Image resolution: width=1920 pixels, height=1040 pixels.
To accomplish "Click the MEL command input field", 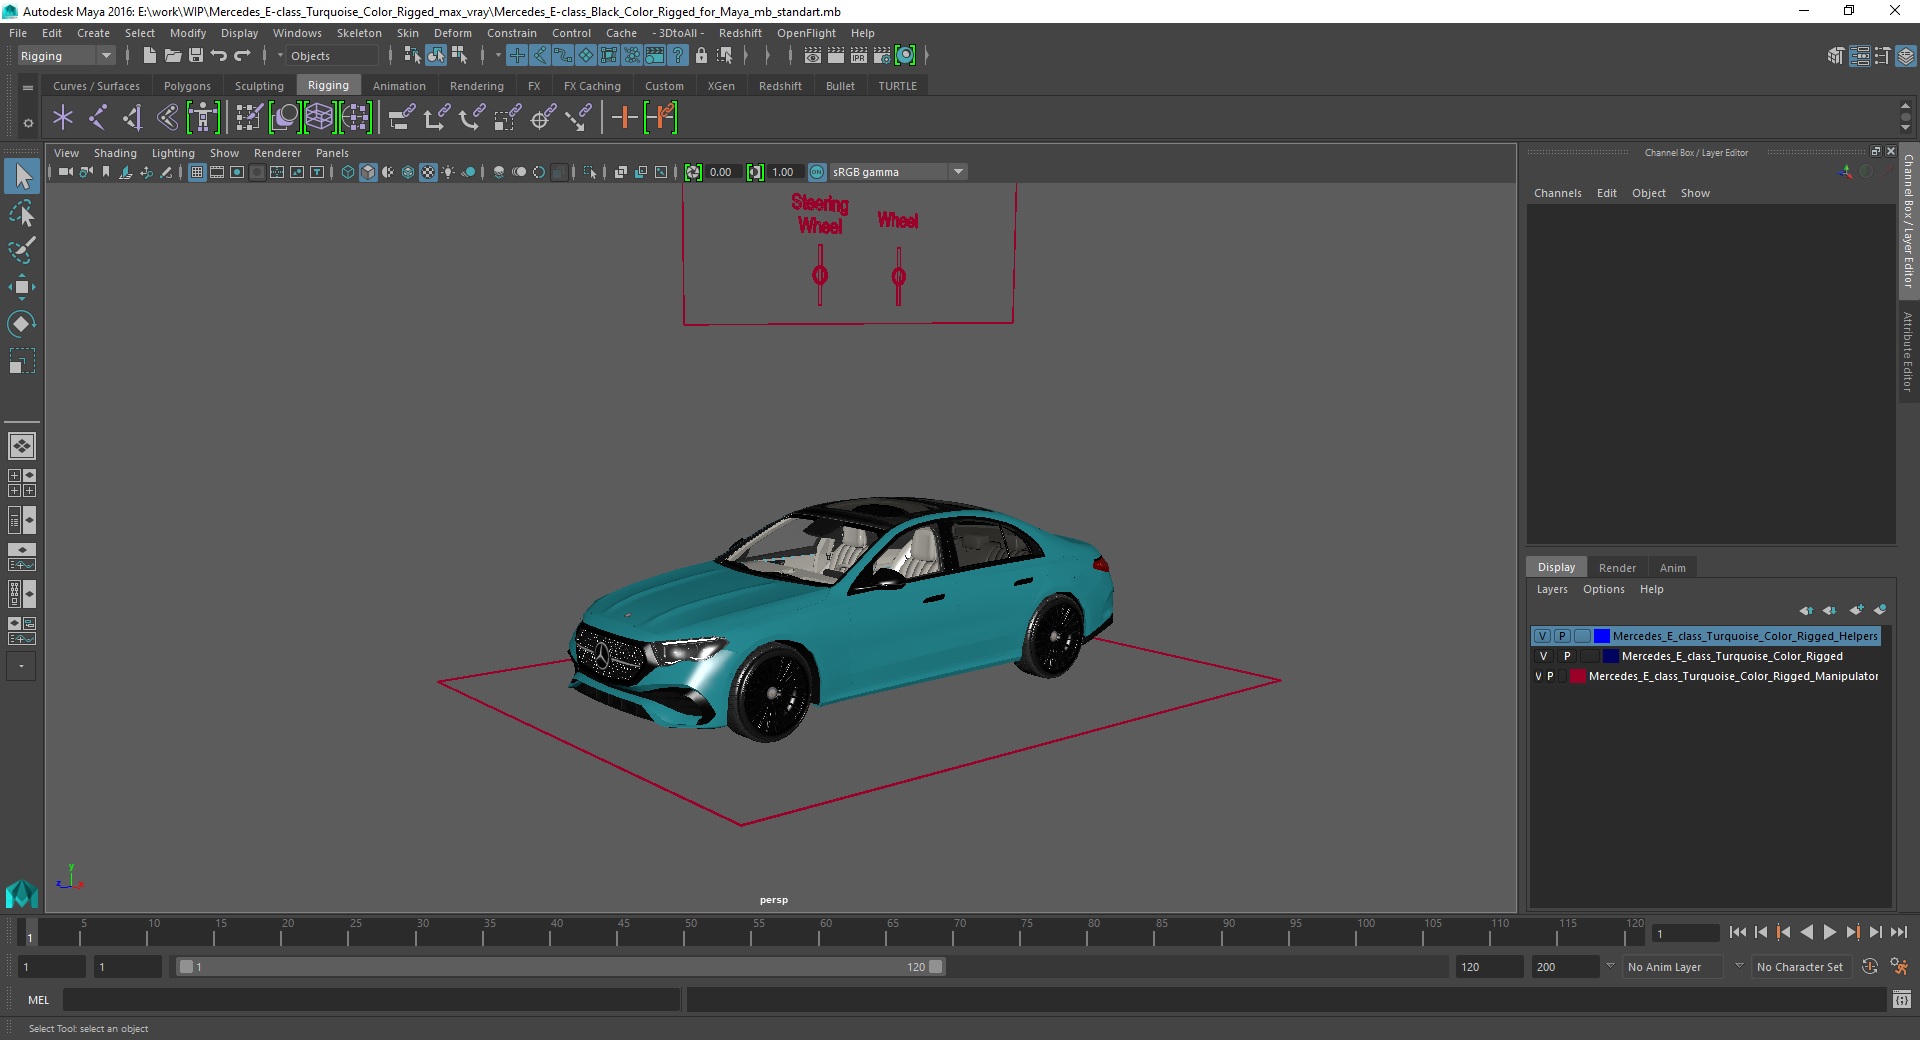I will (x=371, y=999).
